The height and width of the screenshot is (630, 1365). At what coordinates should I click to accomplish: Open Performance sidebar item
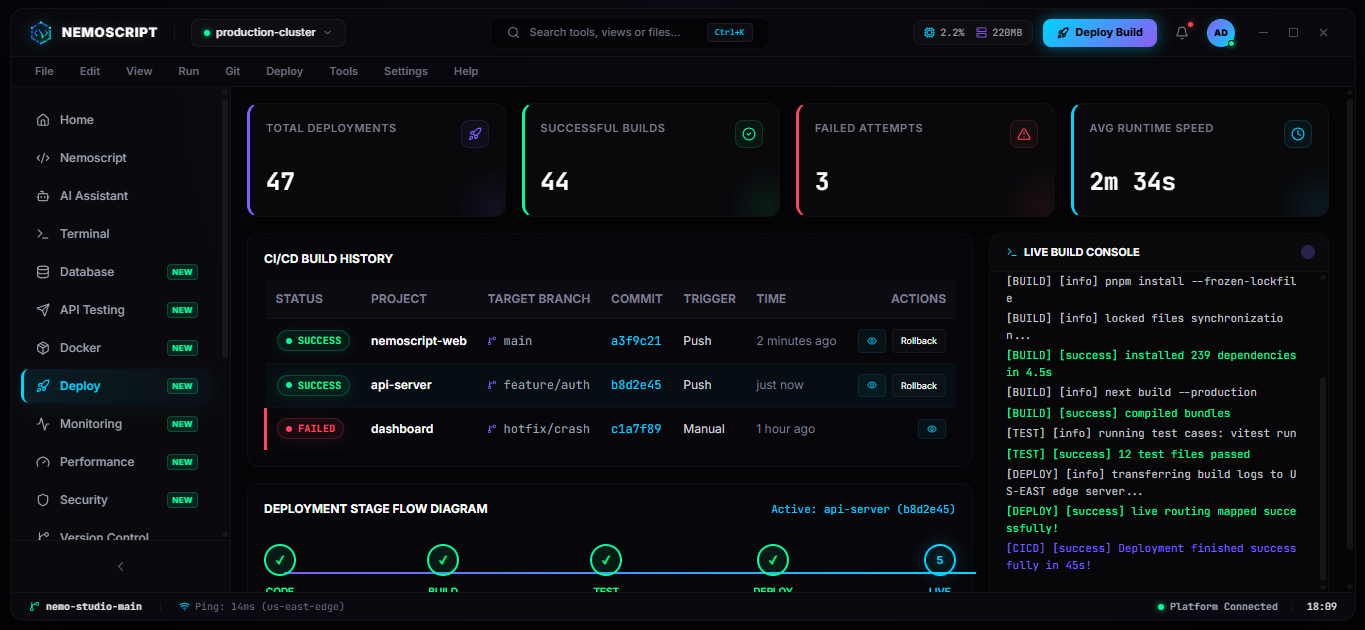tap(115, 462)
